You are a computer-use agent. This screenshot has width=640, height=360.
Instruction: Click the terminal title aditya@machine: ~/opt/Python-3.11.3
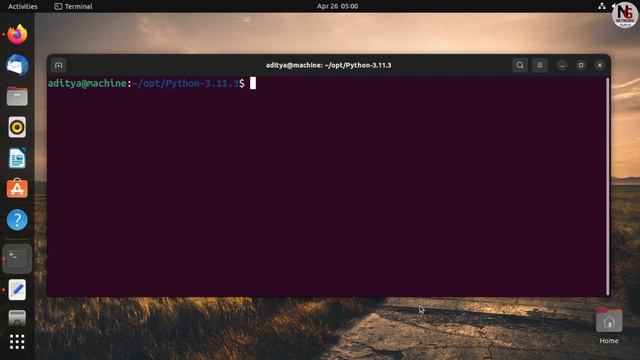pos(328,65)
